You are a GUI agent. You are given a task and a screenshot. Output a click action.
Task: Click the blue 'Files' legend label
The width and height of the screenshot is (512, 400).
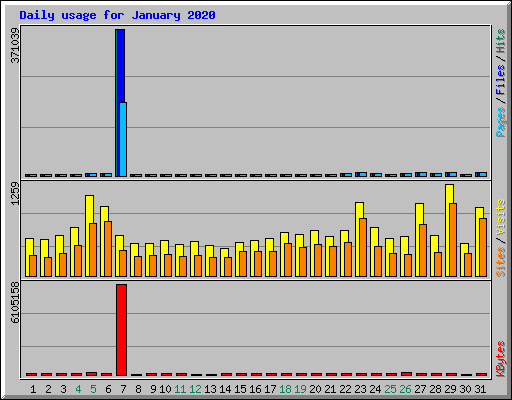click(500, 80)
